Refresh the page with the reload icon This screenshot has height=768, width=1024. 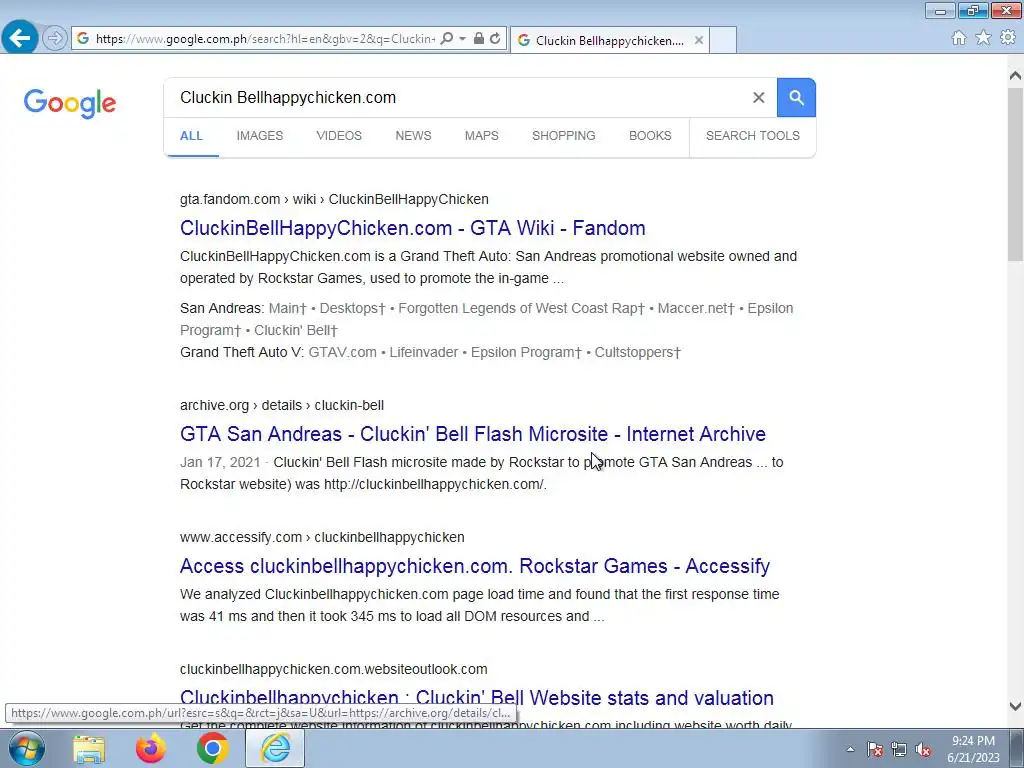pos(496,39)
